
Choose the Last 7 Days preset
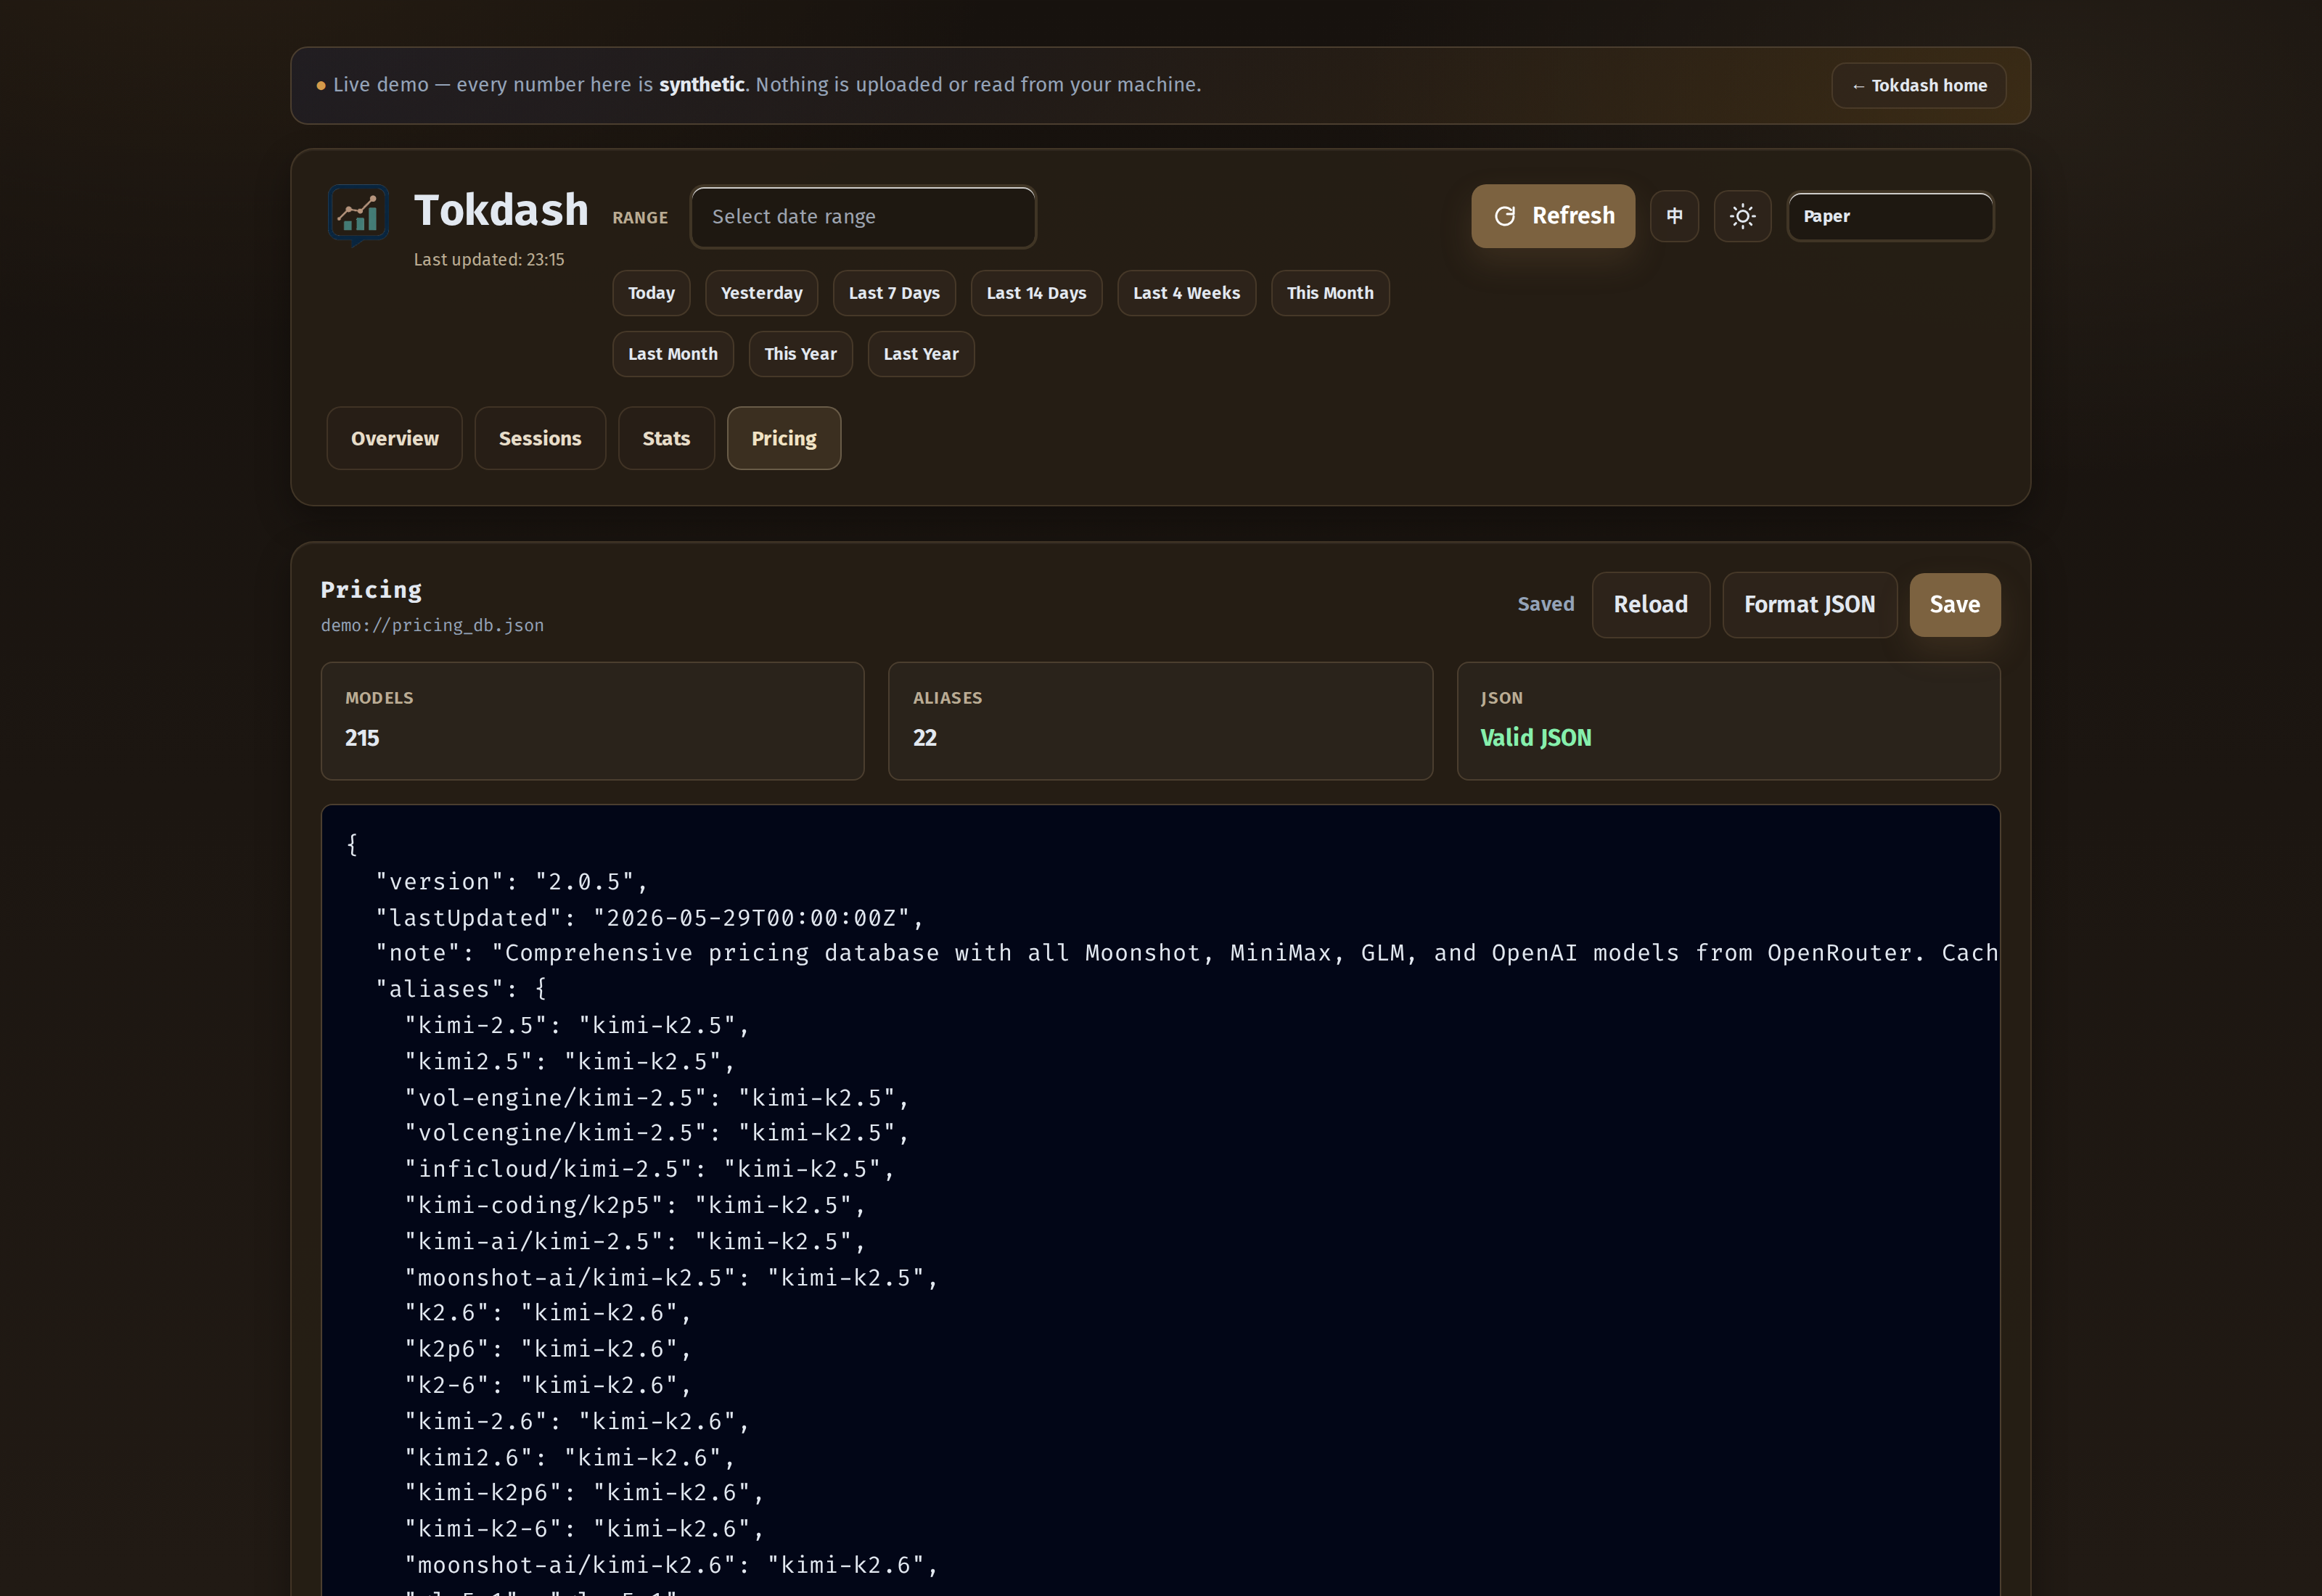pyautogui.click(x=894, y=293)
